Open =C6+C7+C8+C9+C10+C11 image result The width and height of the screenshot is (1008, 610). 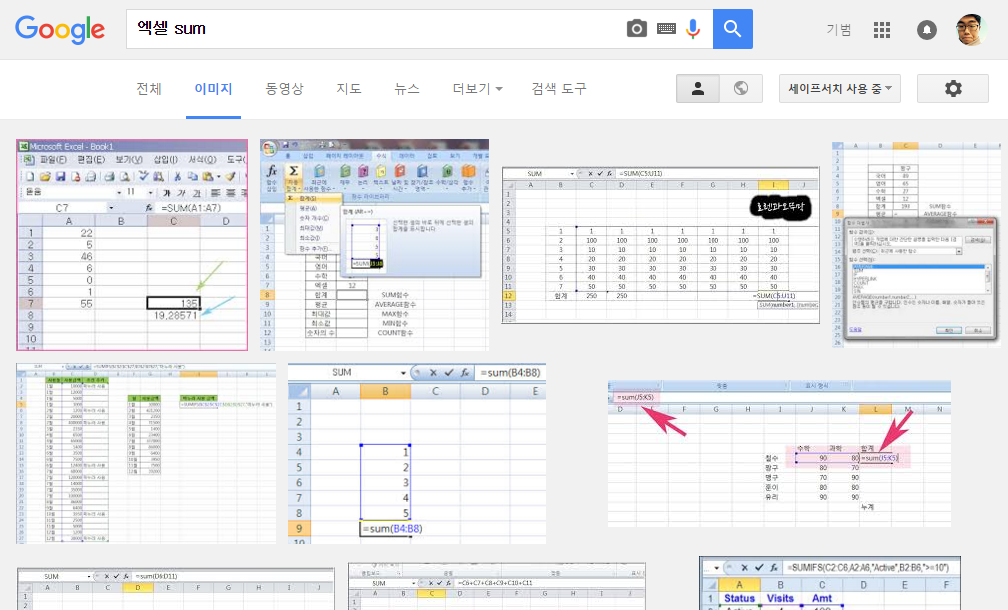496,586
